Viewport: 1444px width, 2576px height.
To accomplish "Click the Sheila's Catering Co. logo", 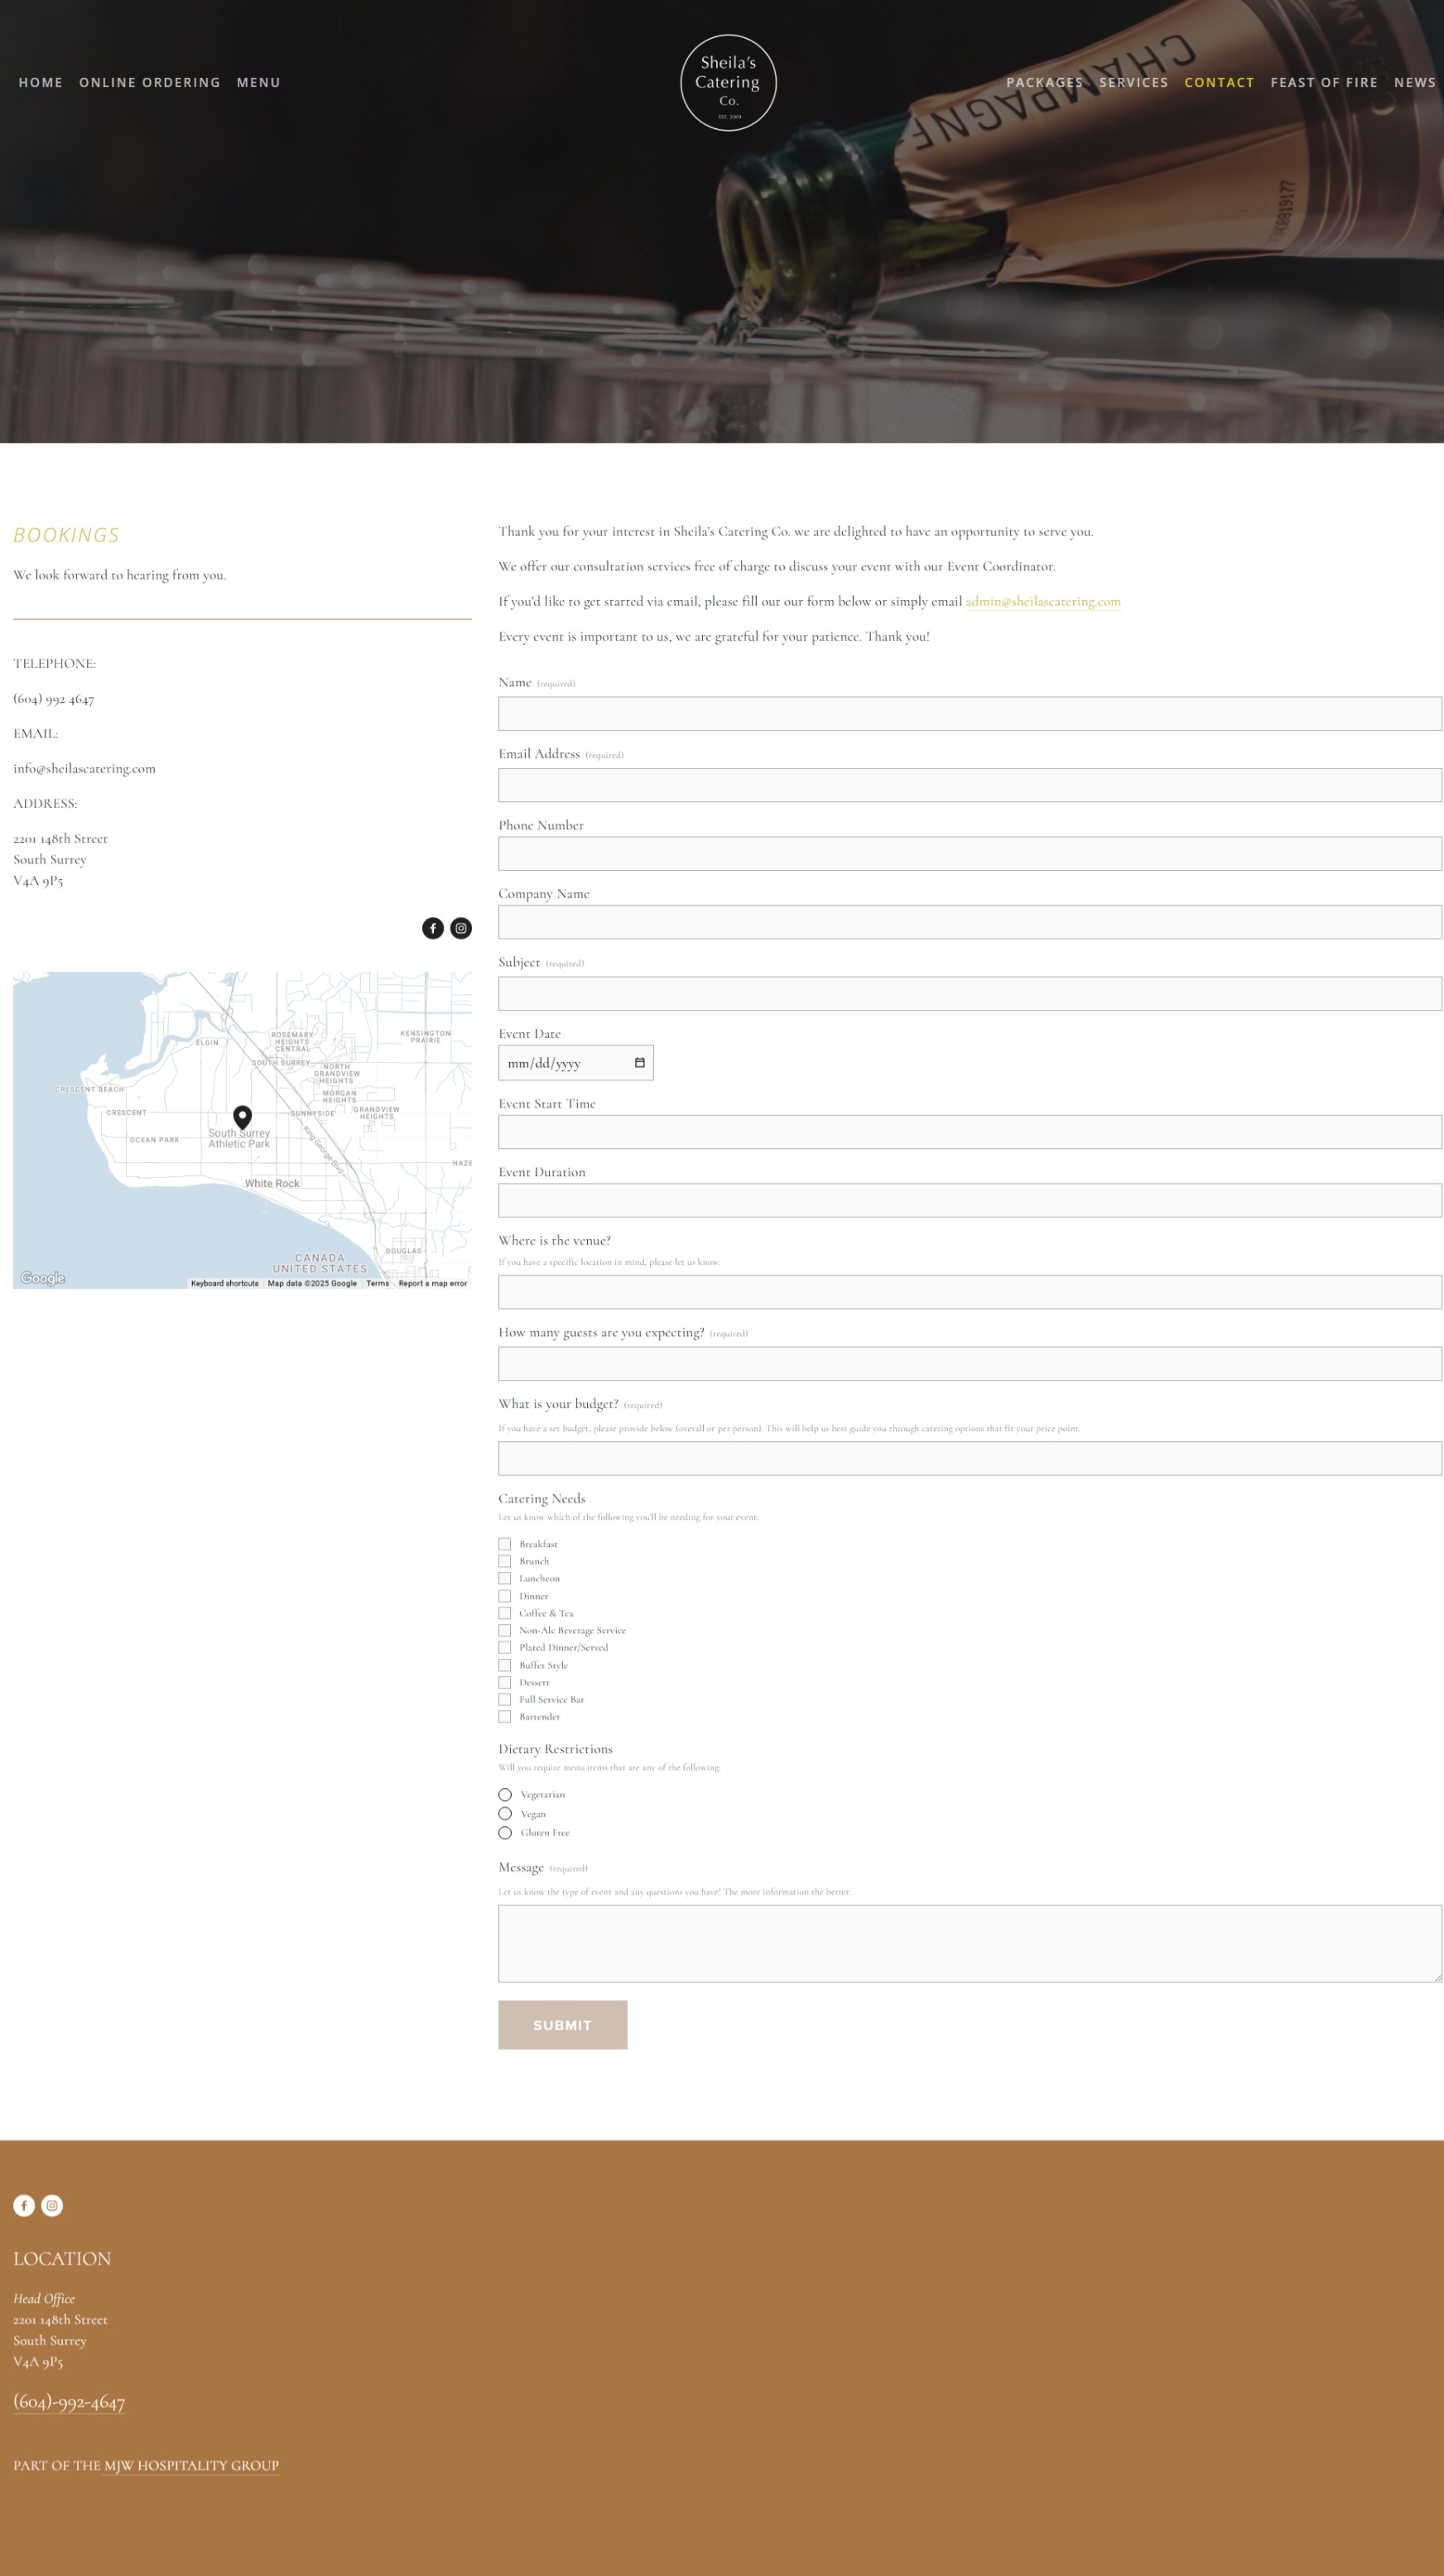I will point(728,83).
